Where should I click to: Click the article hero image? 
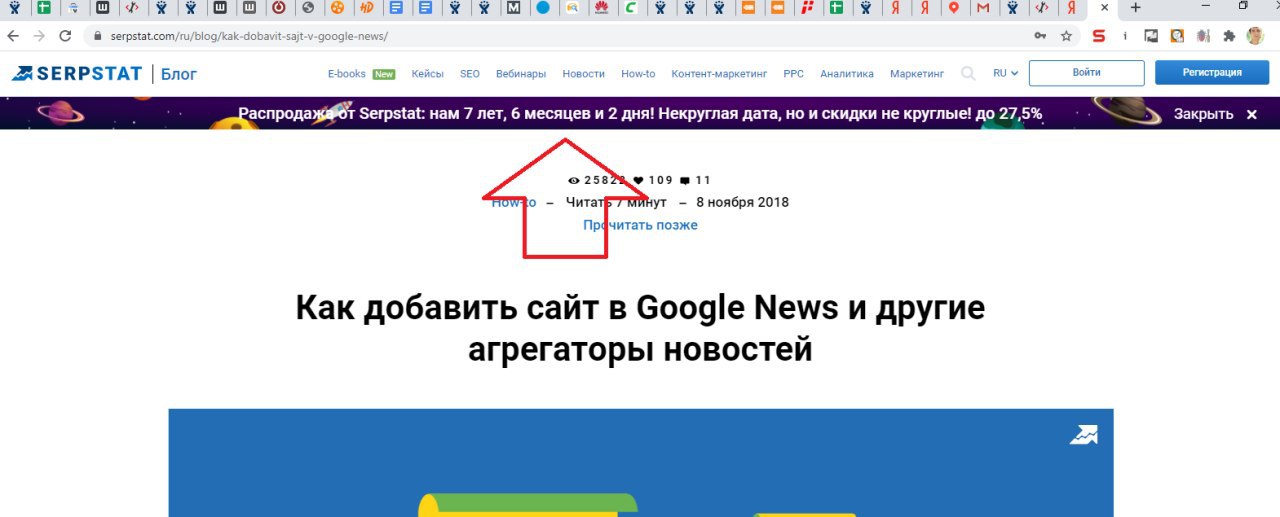coord(640,463)
